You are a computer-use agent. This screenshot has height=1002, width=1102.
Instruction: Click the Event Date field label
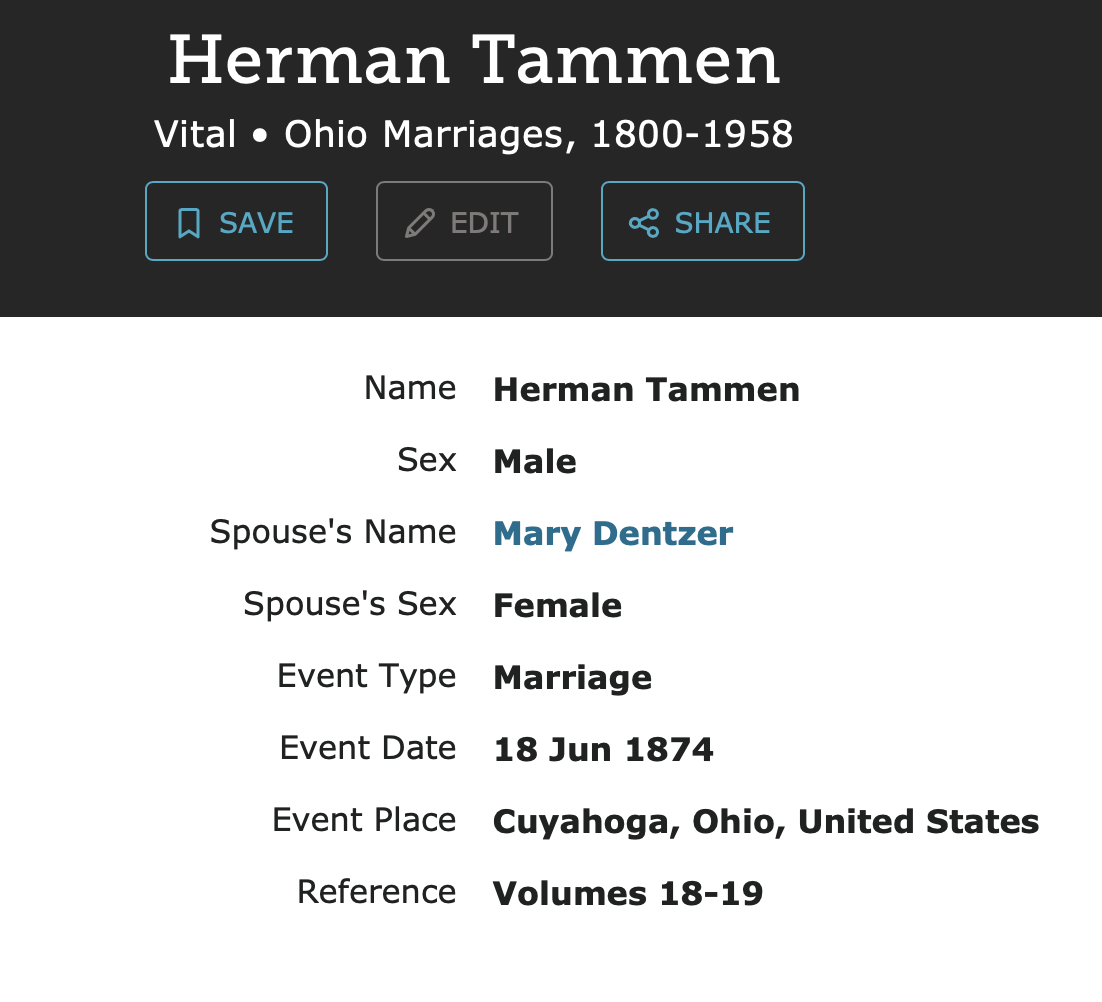(368, 748)
